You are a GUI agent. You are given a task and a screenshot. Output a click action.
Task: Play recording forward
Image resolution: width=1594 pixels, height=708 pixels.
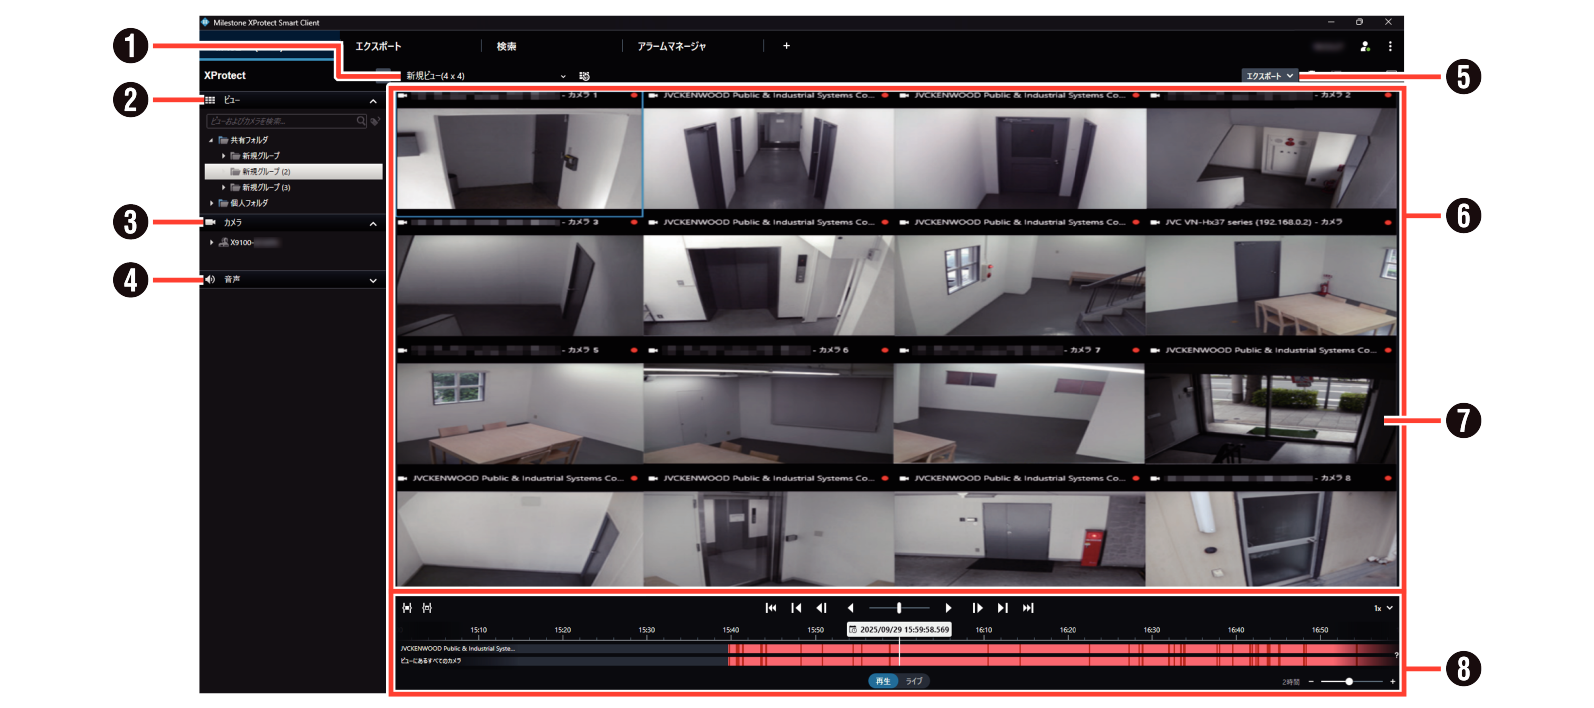[948, 608]
